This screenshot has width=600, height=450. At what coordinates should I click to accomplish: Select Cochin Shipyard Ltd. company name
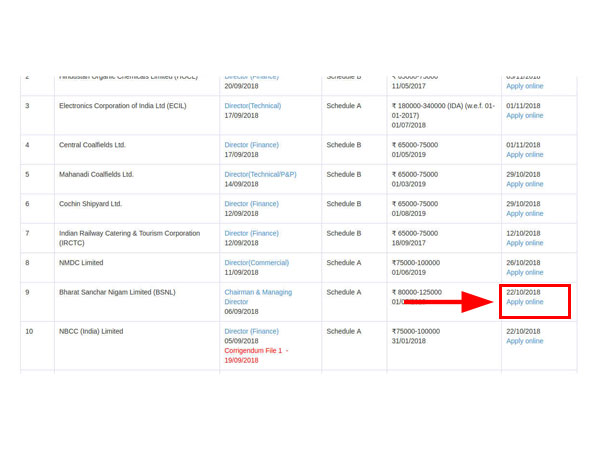tap(90, 204)
